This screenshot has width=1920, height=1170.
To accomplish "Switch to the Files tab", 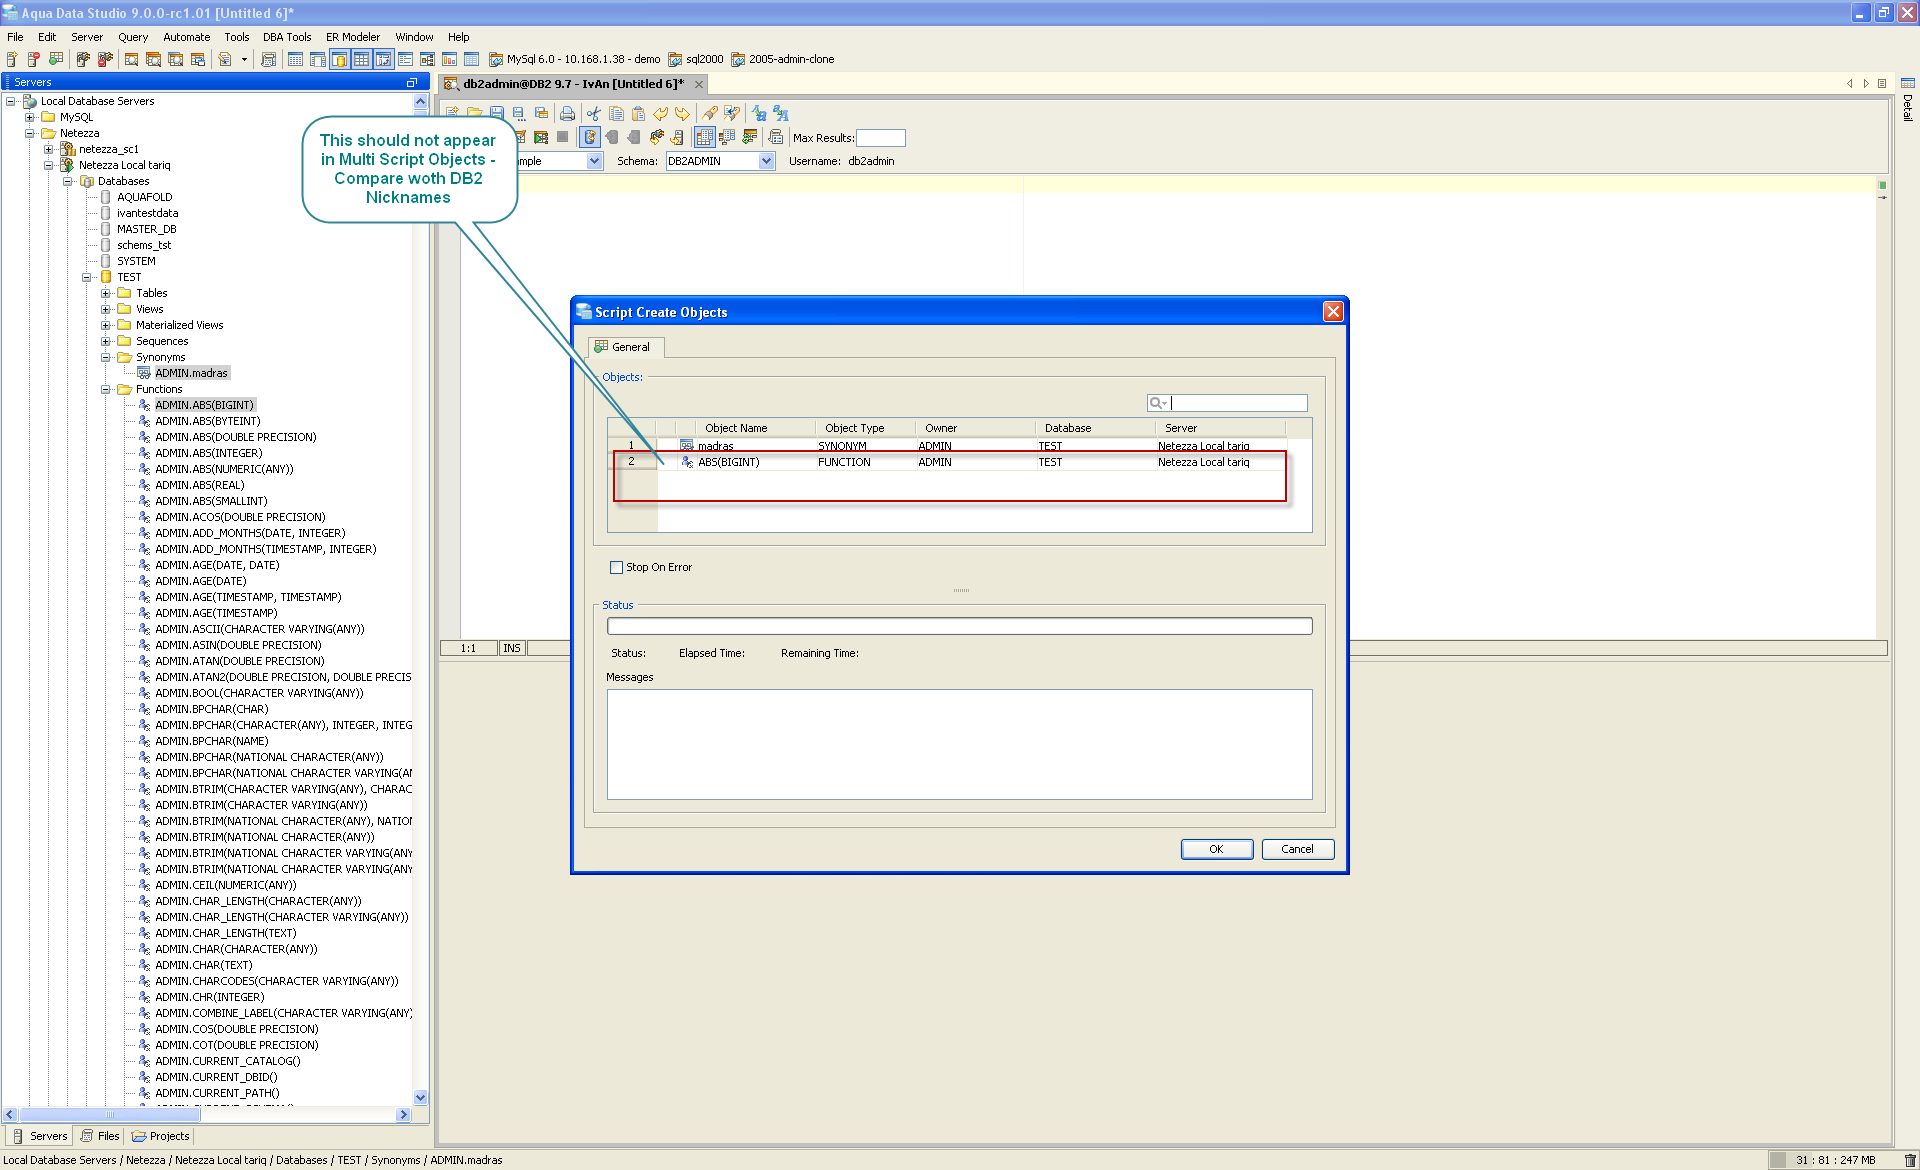I will tap(101, 1136).
